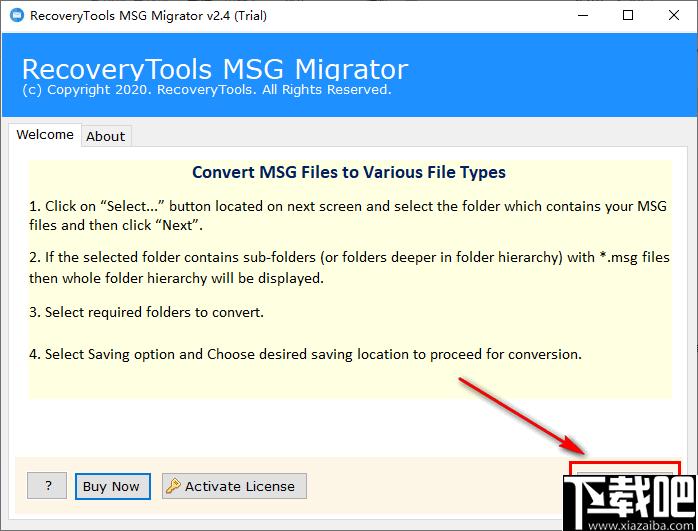The width and height of the screenshot is (698, 531).
Task: Click the app icon in the title bar
Action: 17,15
